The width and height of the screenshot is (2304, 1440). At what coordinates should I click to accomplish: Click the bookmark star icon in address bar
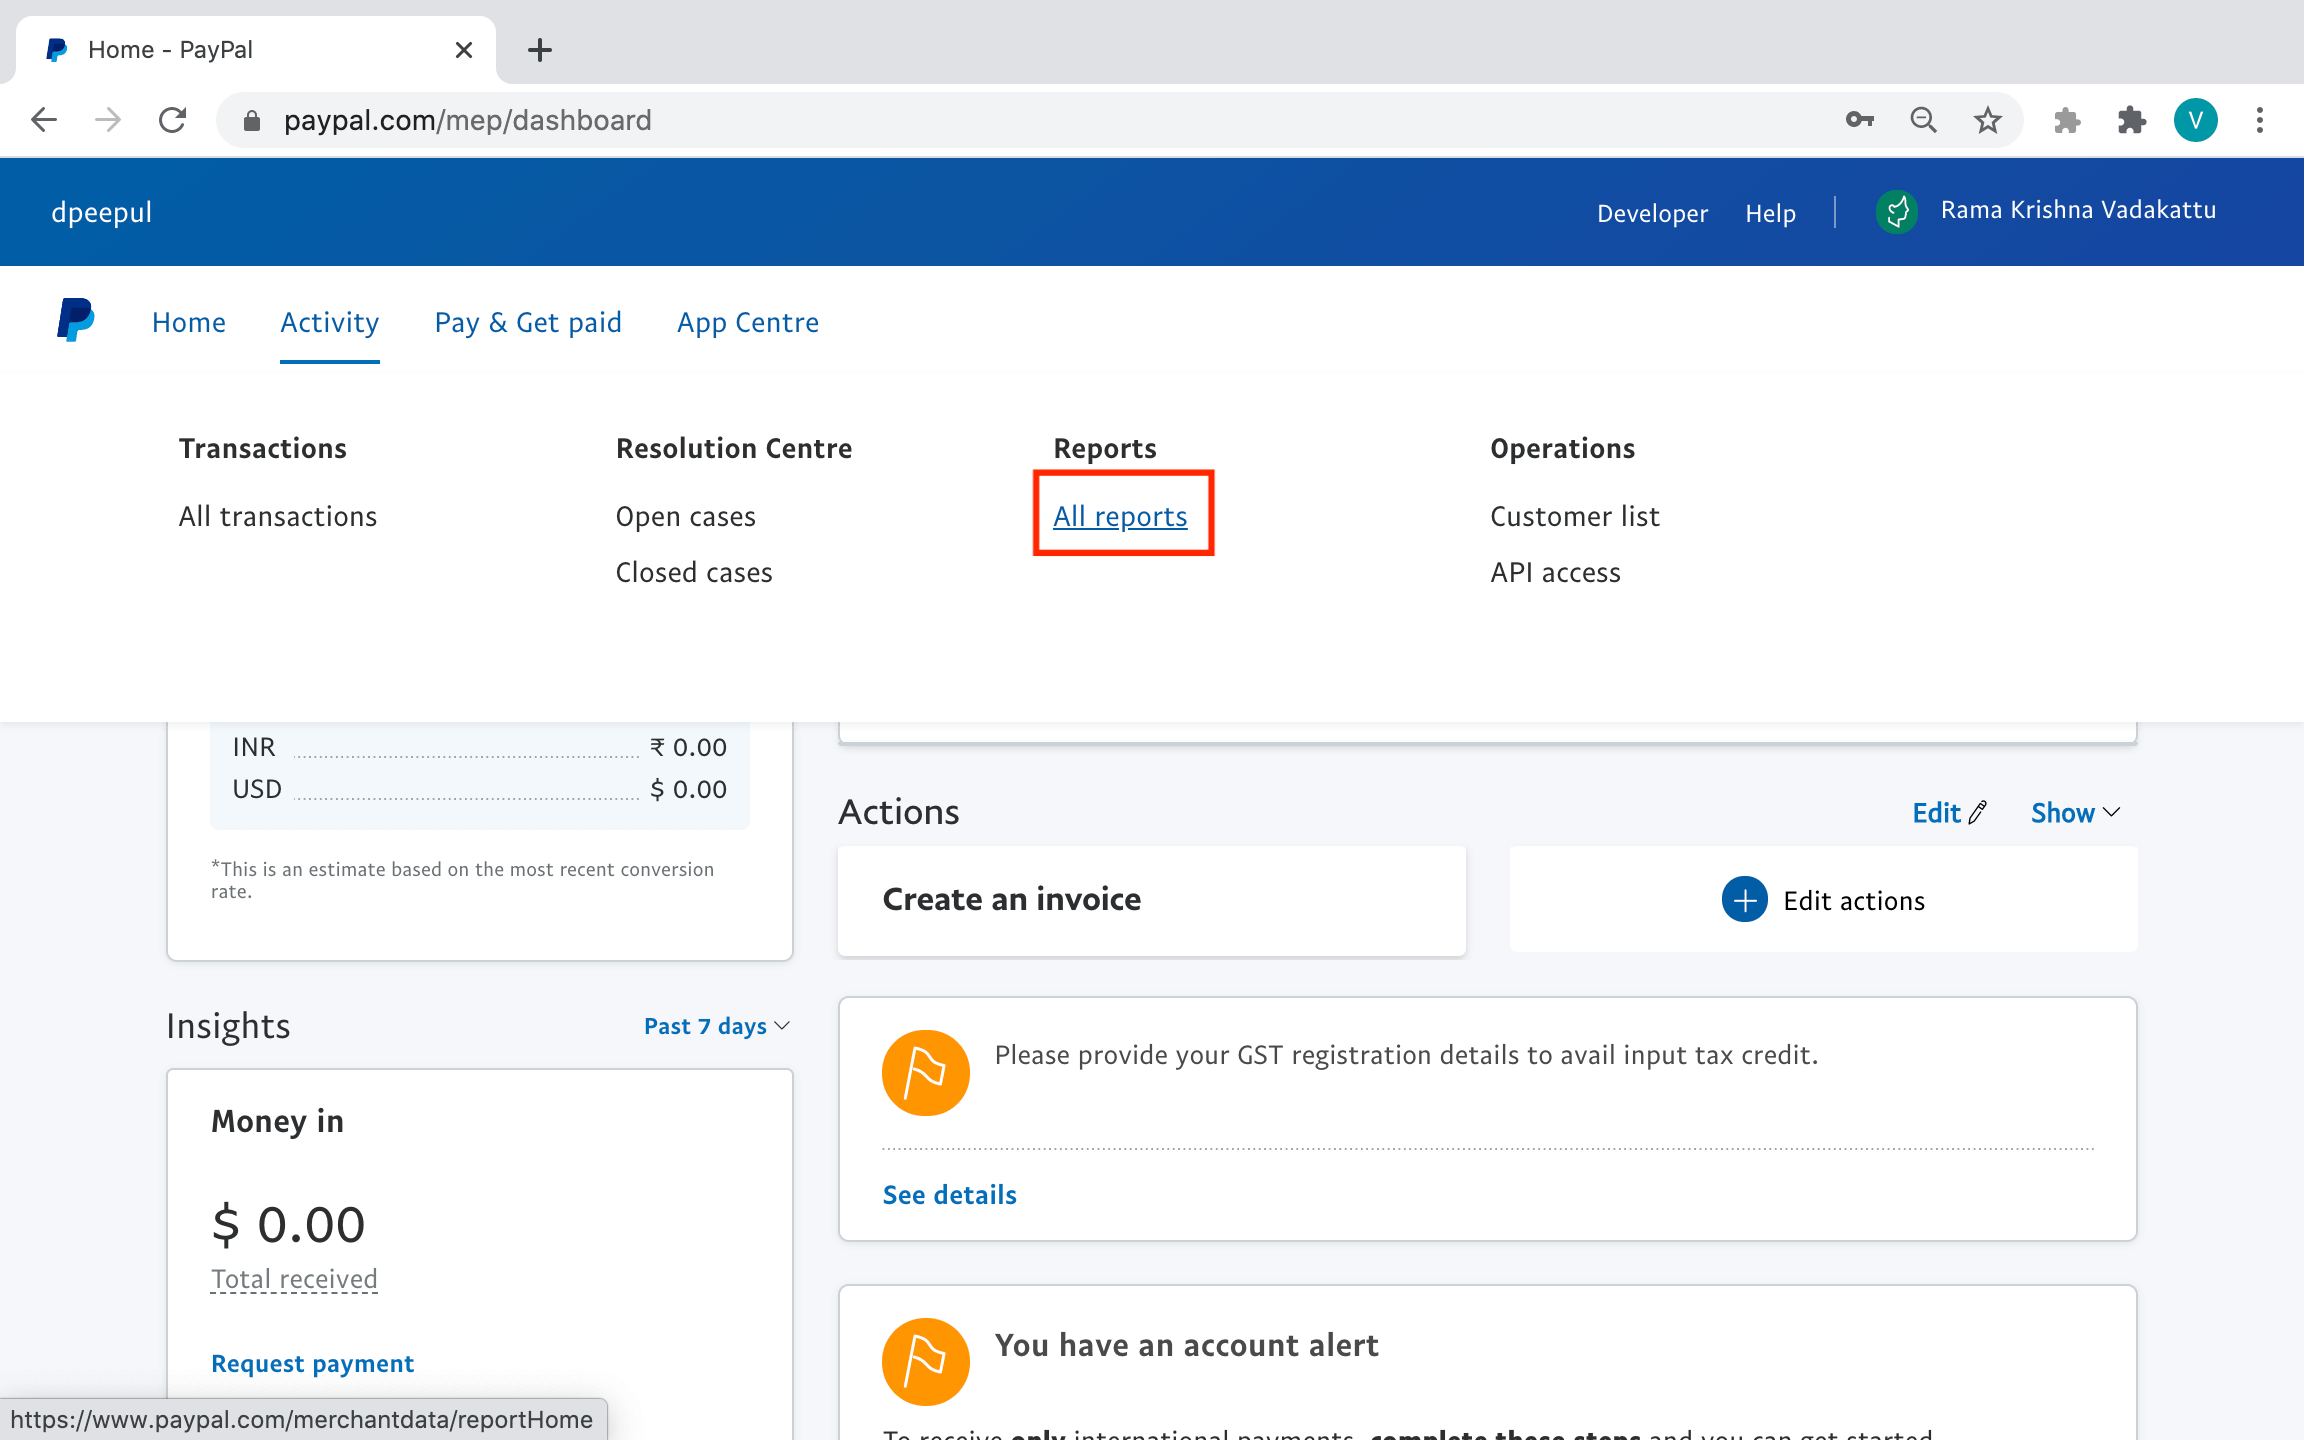pyautogui.click(x=1987, y=119)
